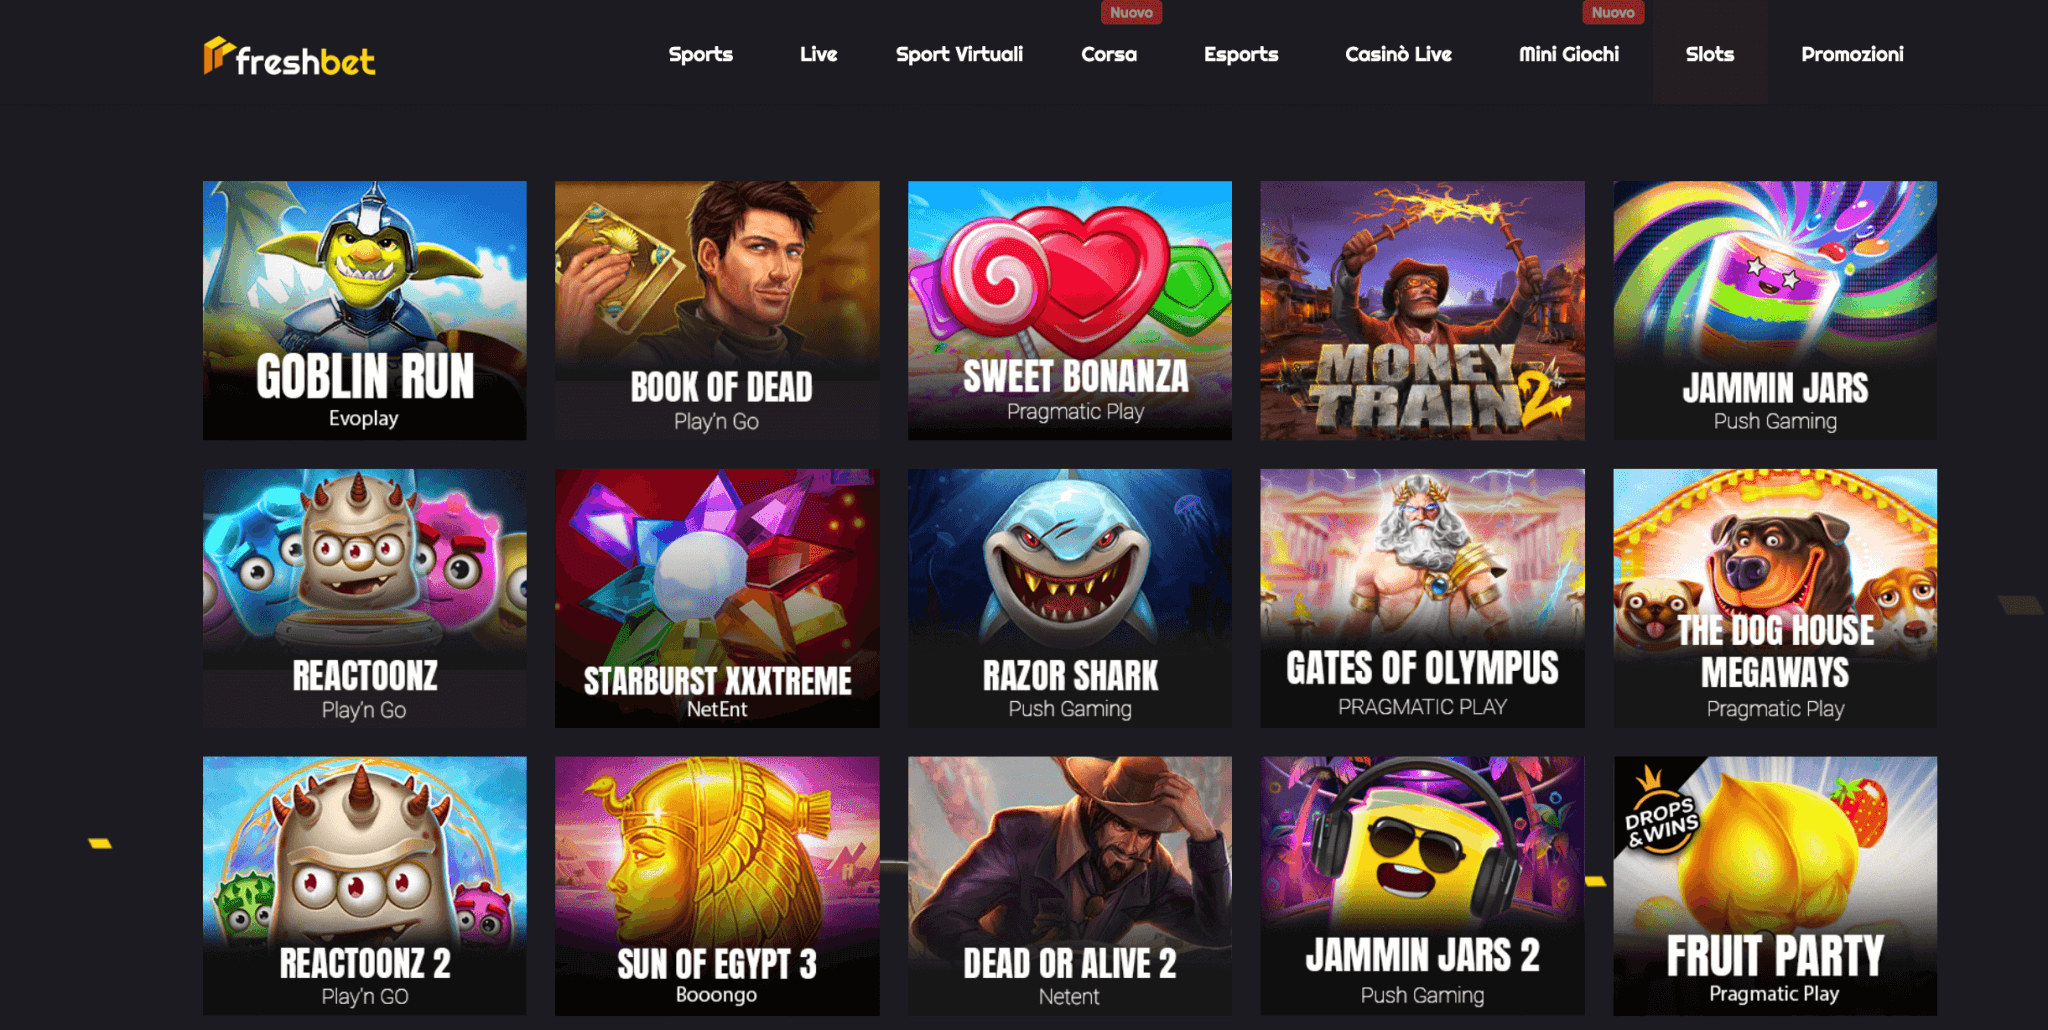
Task: Play Sweet Bonanza by Pragmatic Play
Action: (1070, 310)
